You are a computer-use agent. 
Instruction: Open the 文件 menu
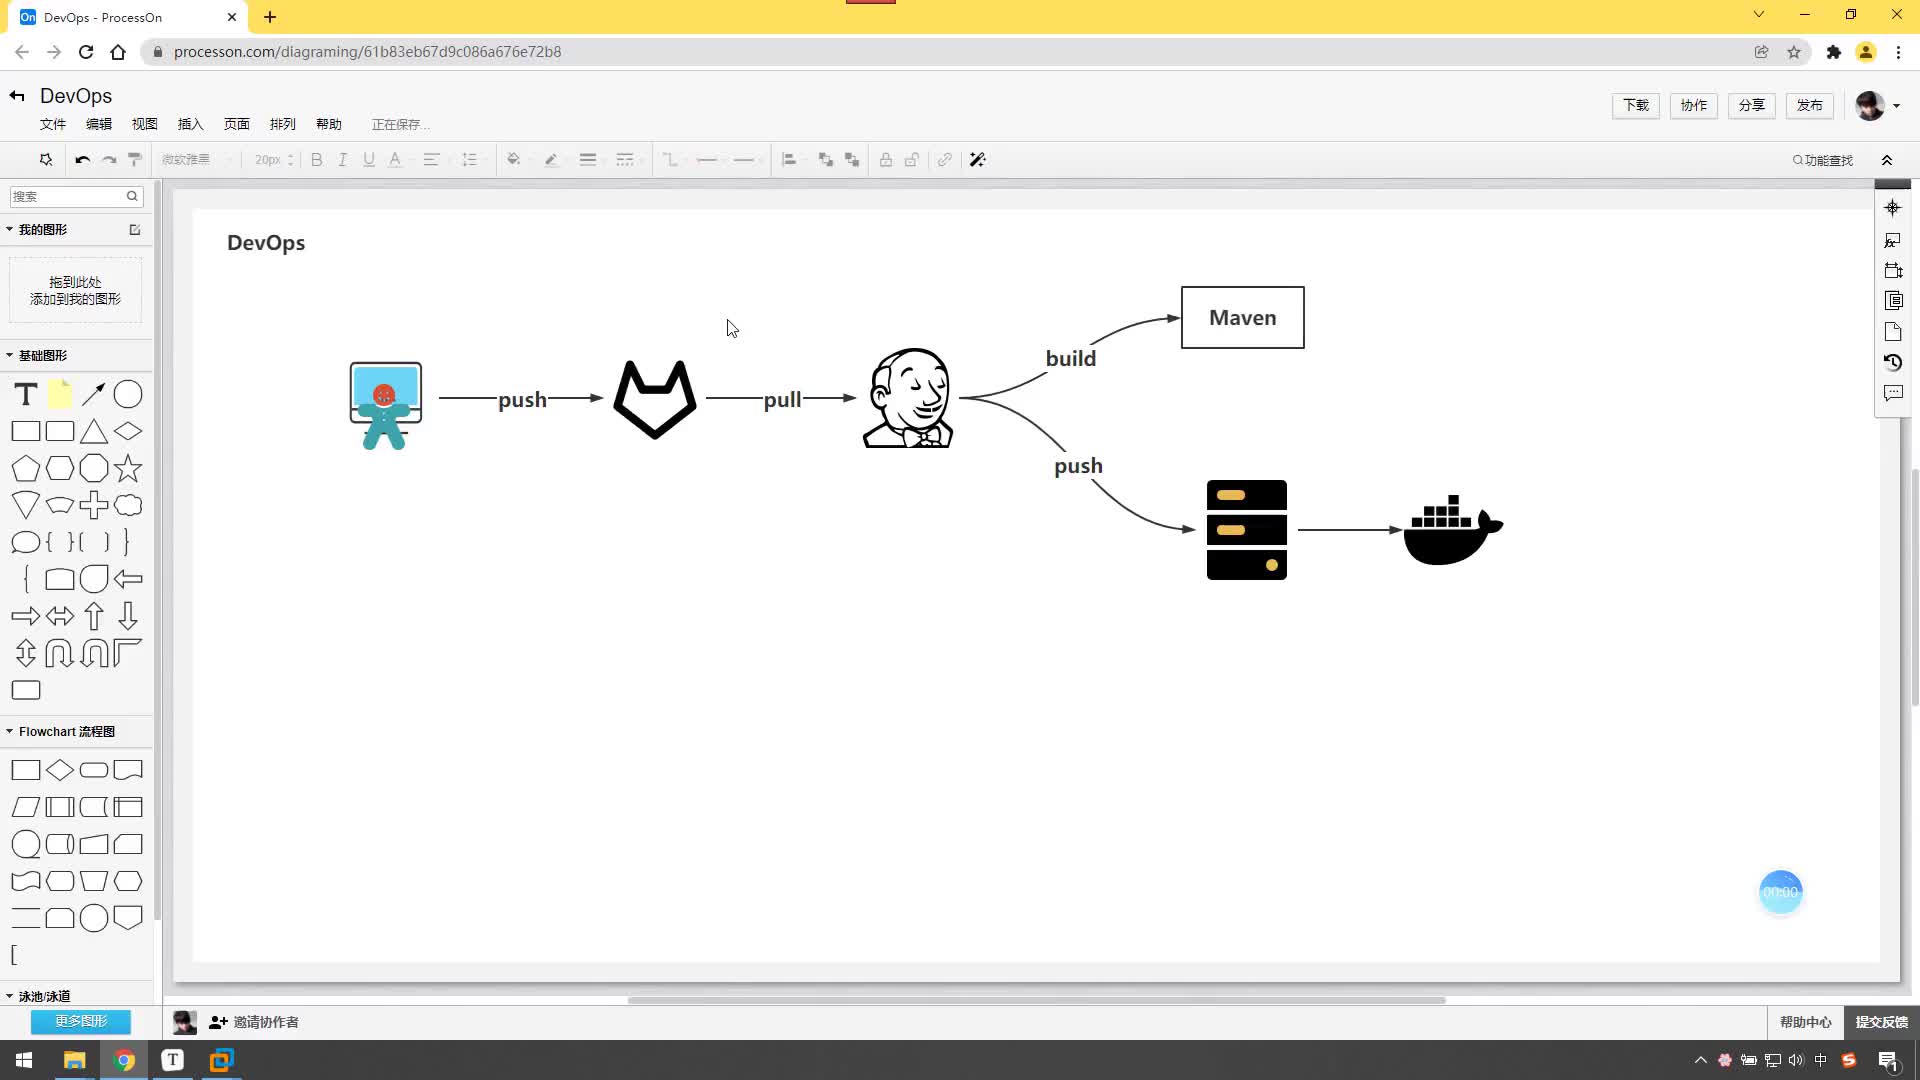pyautogui.click(x=53, y=124)
